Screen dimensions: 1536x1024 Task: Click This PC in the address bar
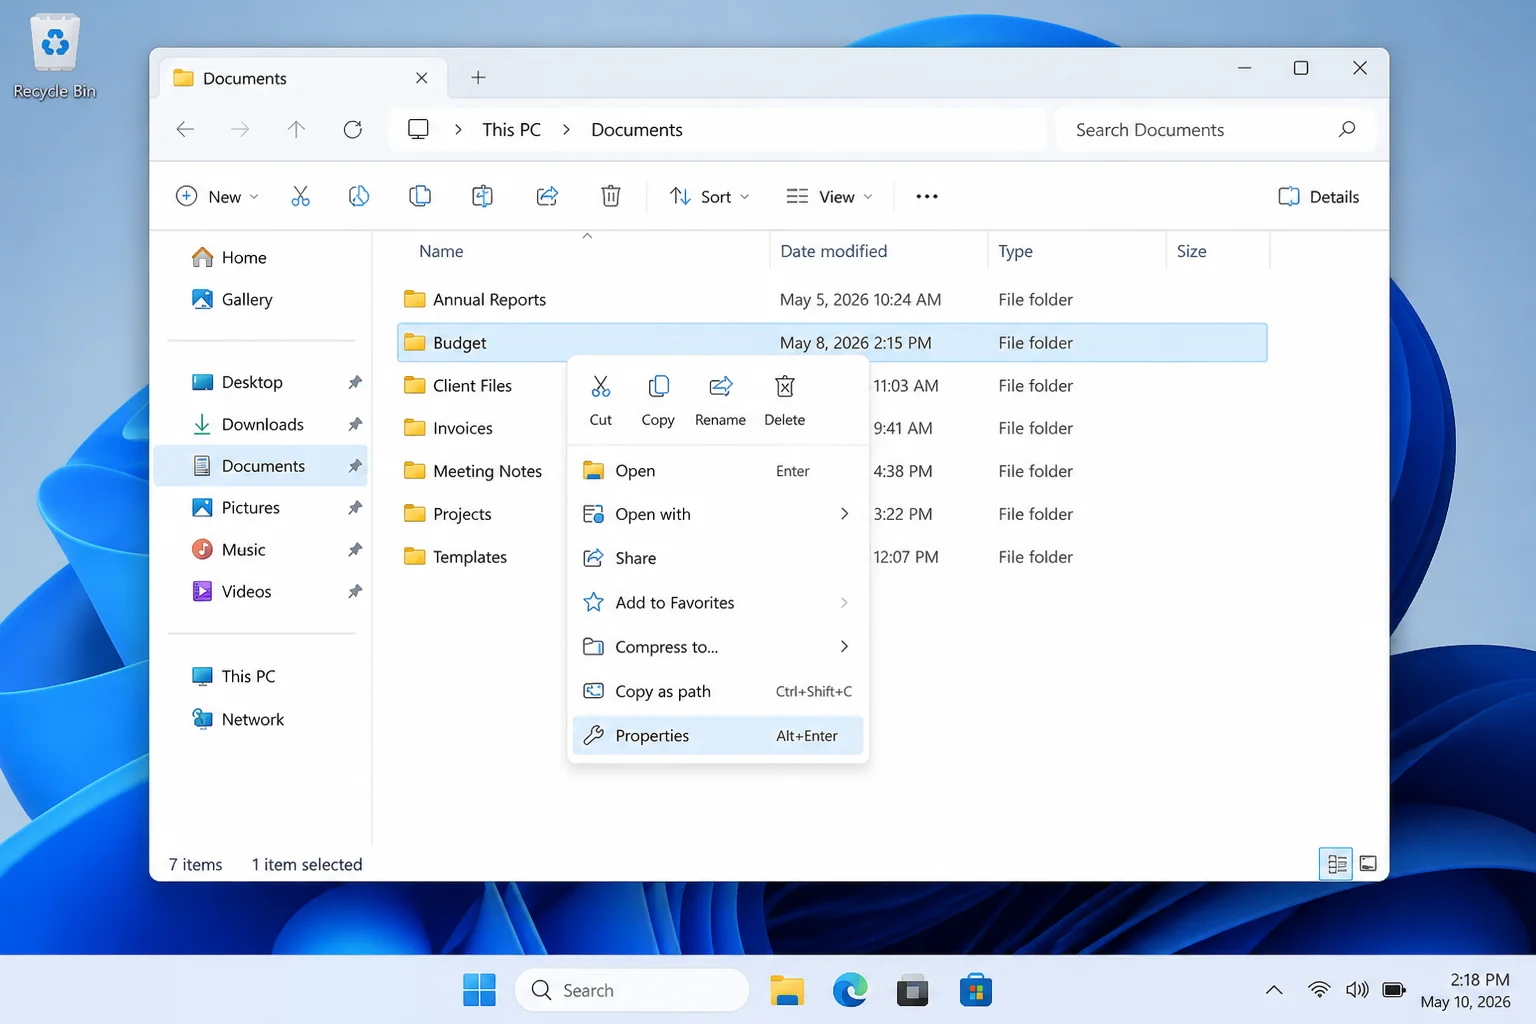(x=511, y=129)
